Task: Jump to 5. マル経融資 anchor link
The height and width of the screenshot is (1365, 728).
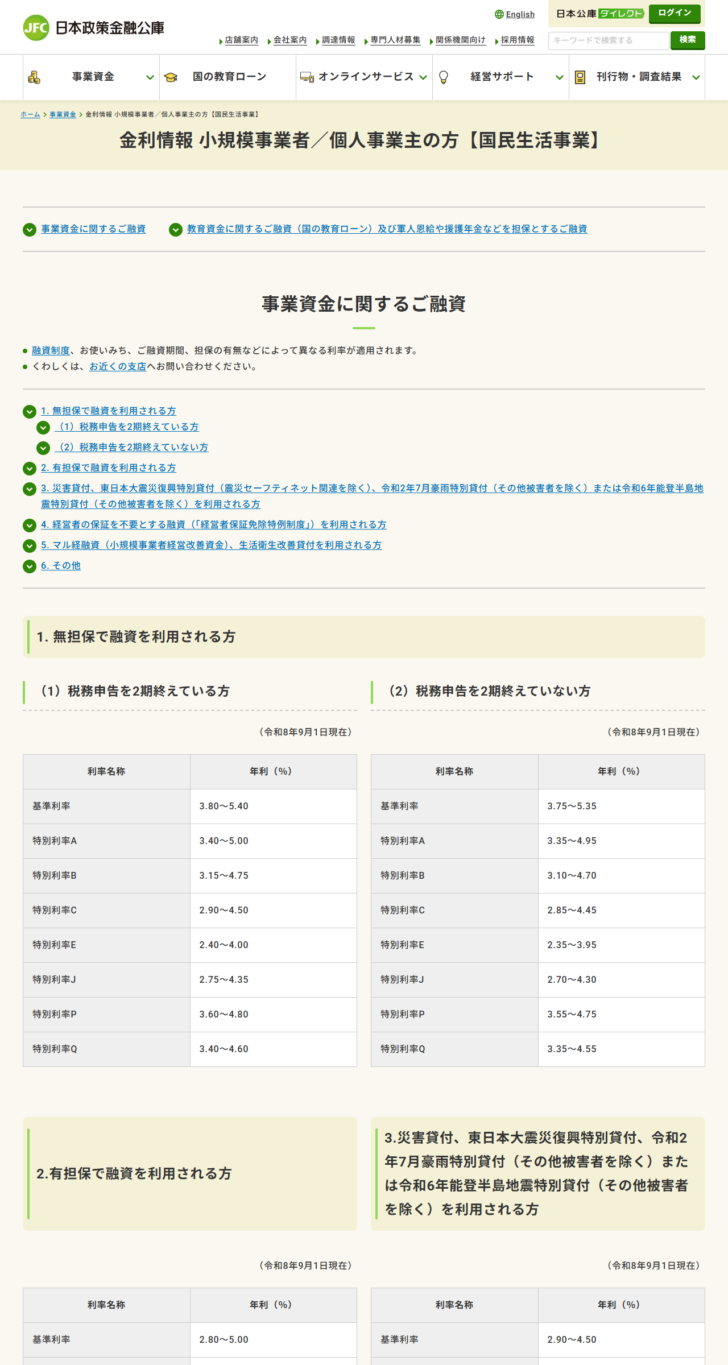Action: click(211, 546)
